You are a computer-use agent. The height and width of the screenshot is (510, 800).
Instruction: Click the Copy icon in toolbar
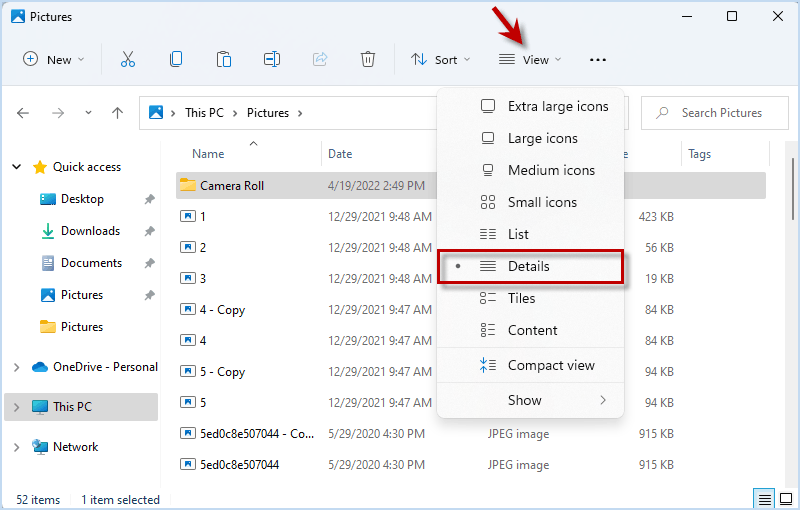point(176,60)
